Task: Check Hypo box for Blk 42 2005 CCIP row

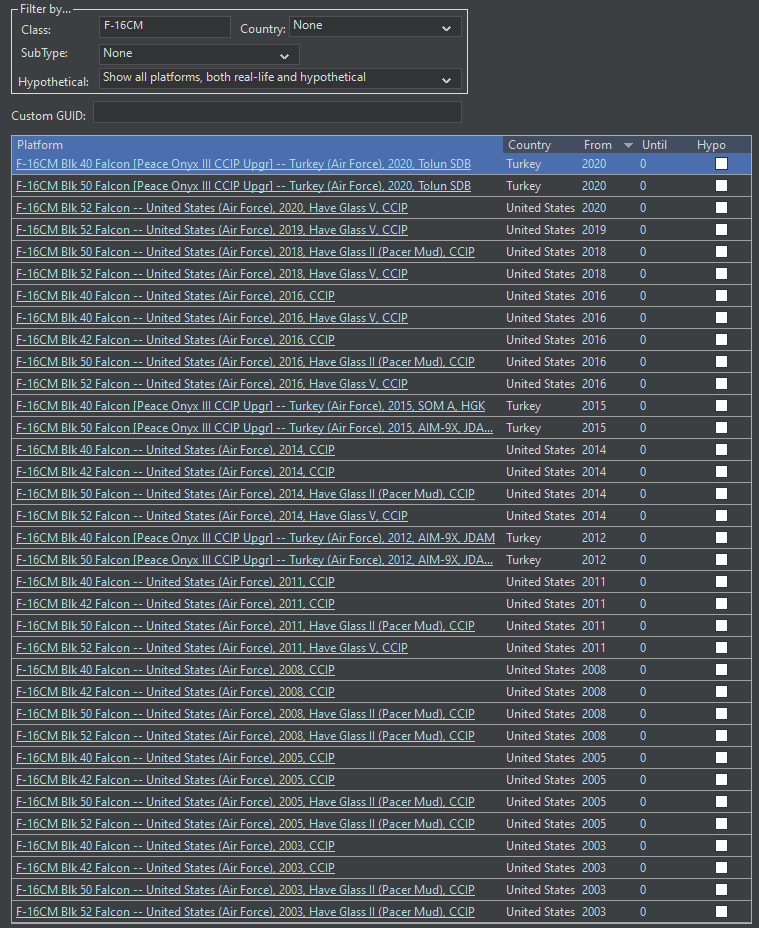Action: pyautogui.click(x=721, y=780)
